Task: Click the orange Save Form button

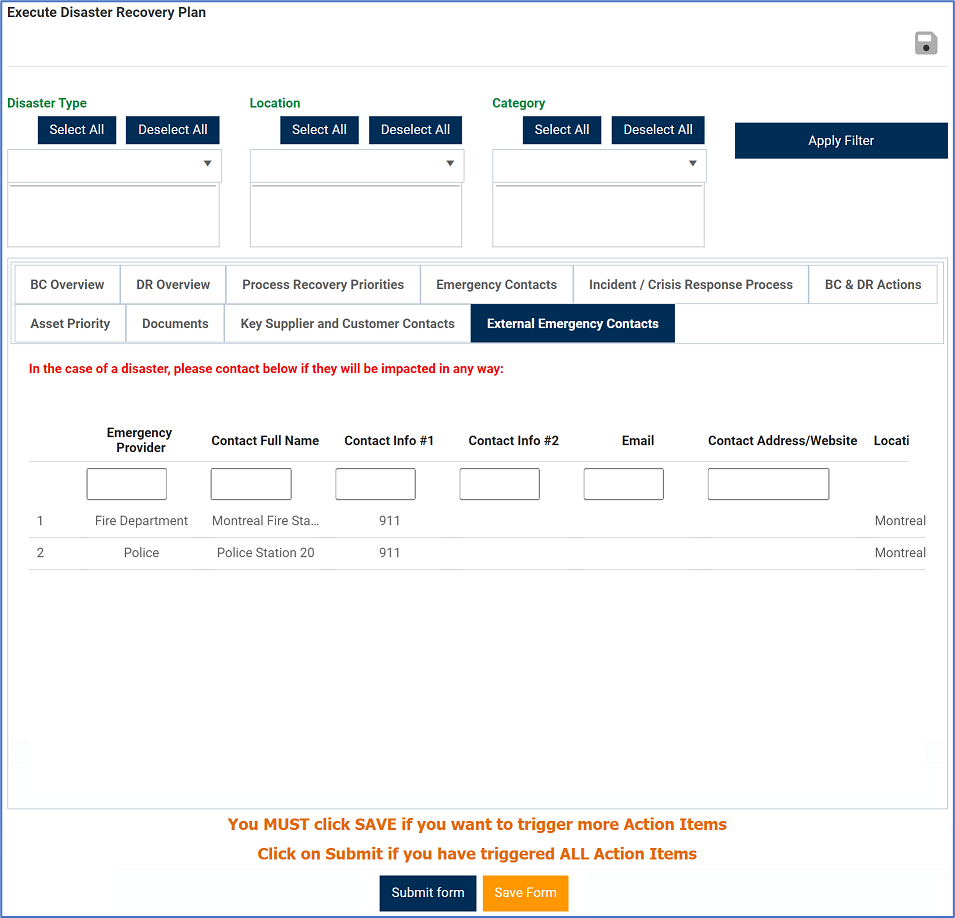Action: tap(525, 893)
